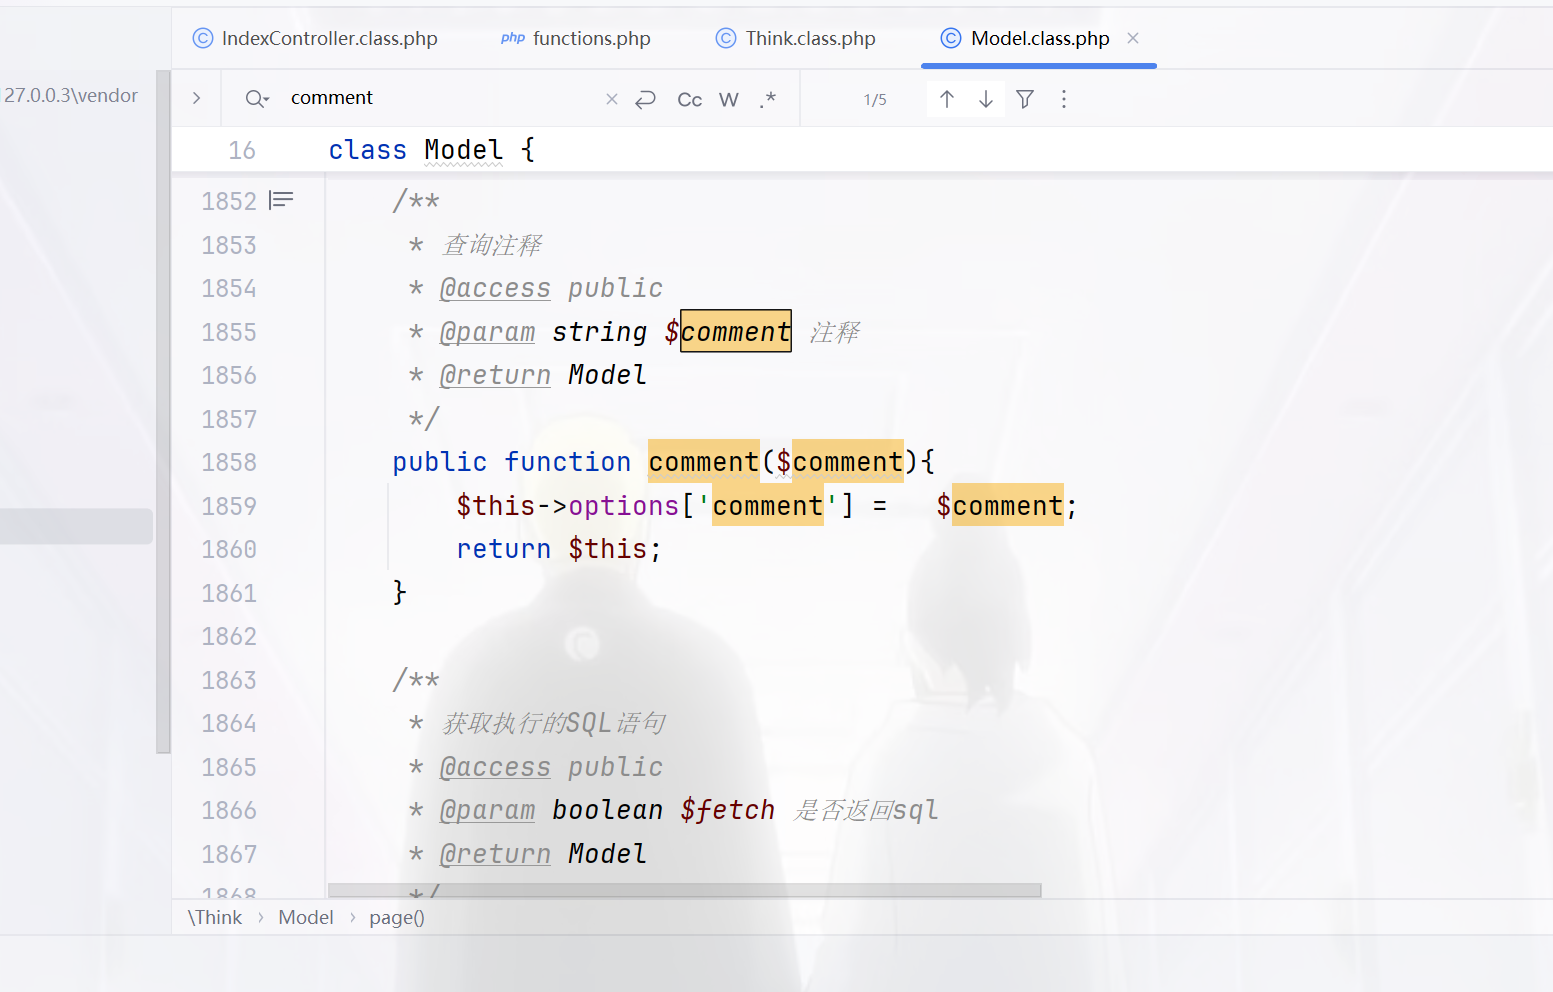Clear the search field text

tap(612, 99)
